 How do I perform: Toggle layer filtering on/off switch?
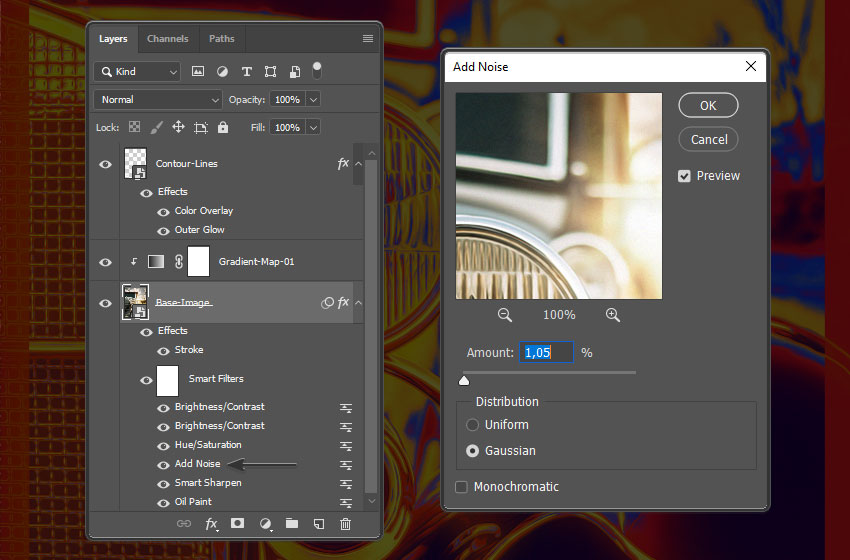tap(317, 69)
